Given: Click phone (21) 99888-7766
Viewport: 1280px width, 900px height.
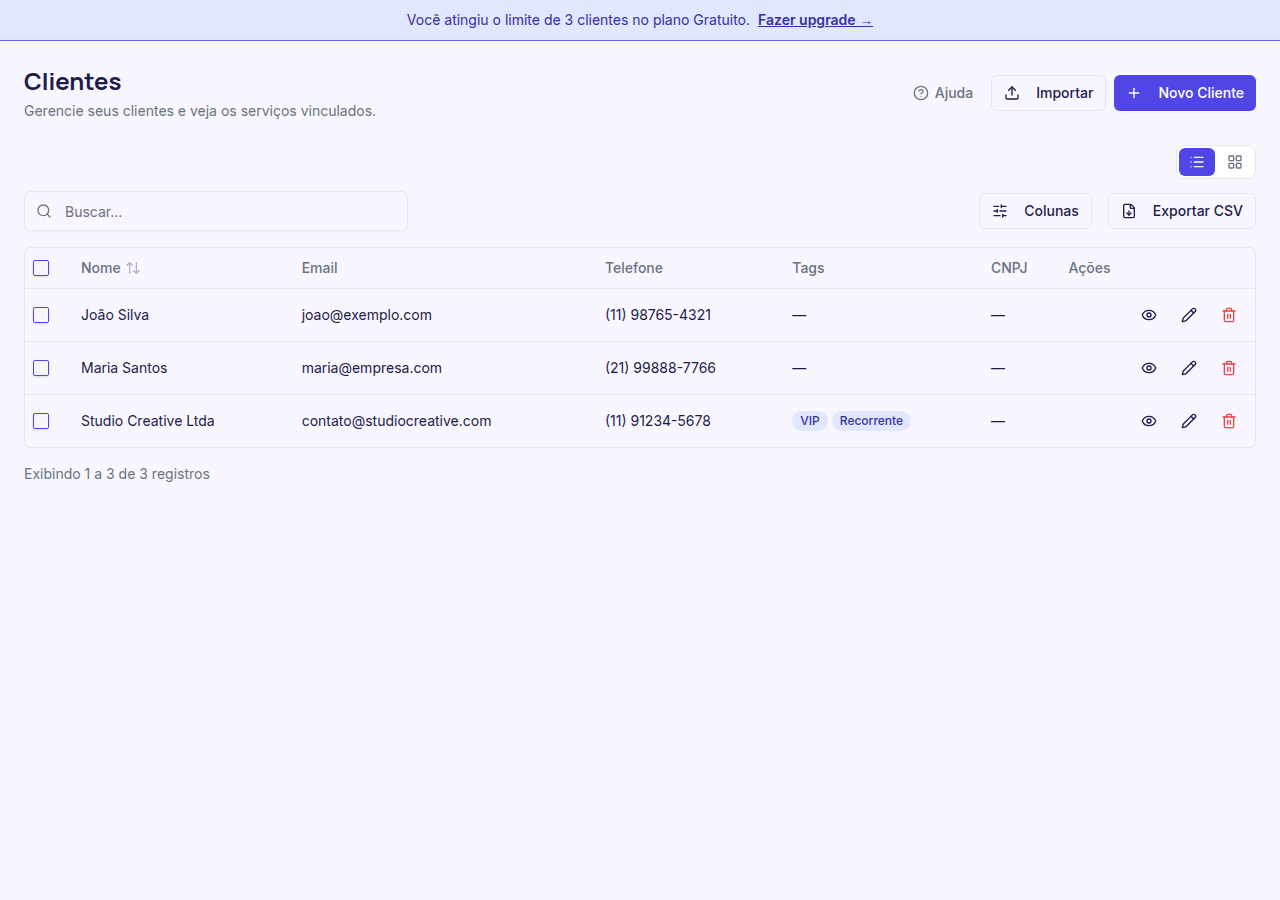Looking at the screenshot, I should (660, 368).
